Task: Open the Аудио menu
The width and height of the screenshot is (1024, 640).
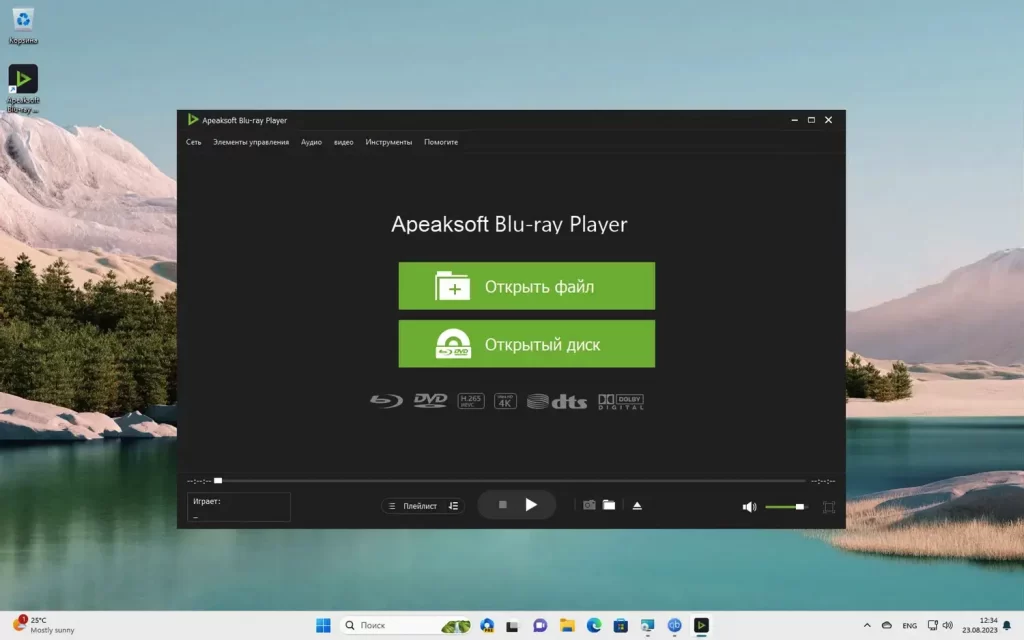Action: point(311,142)
